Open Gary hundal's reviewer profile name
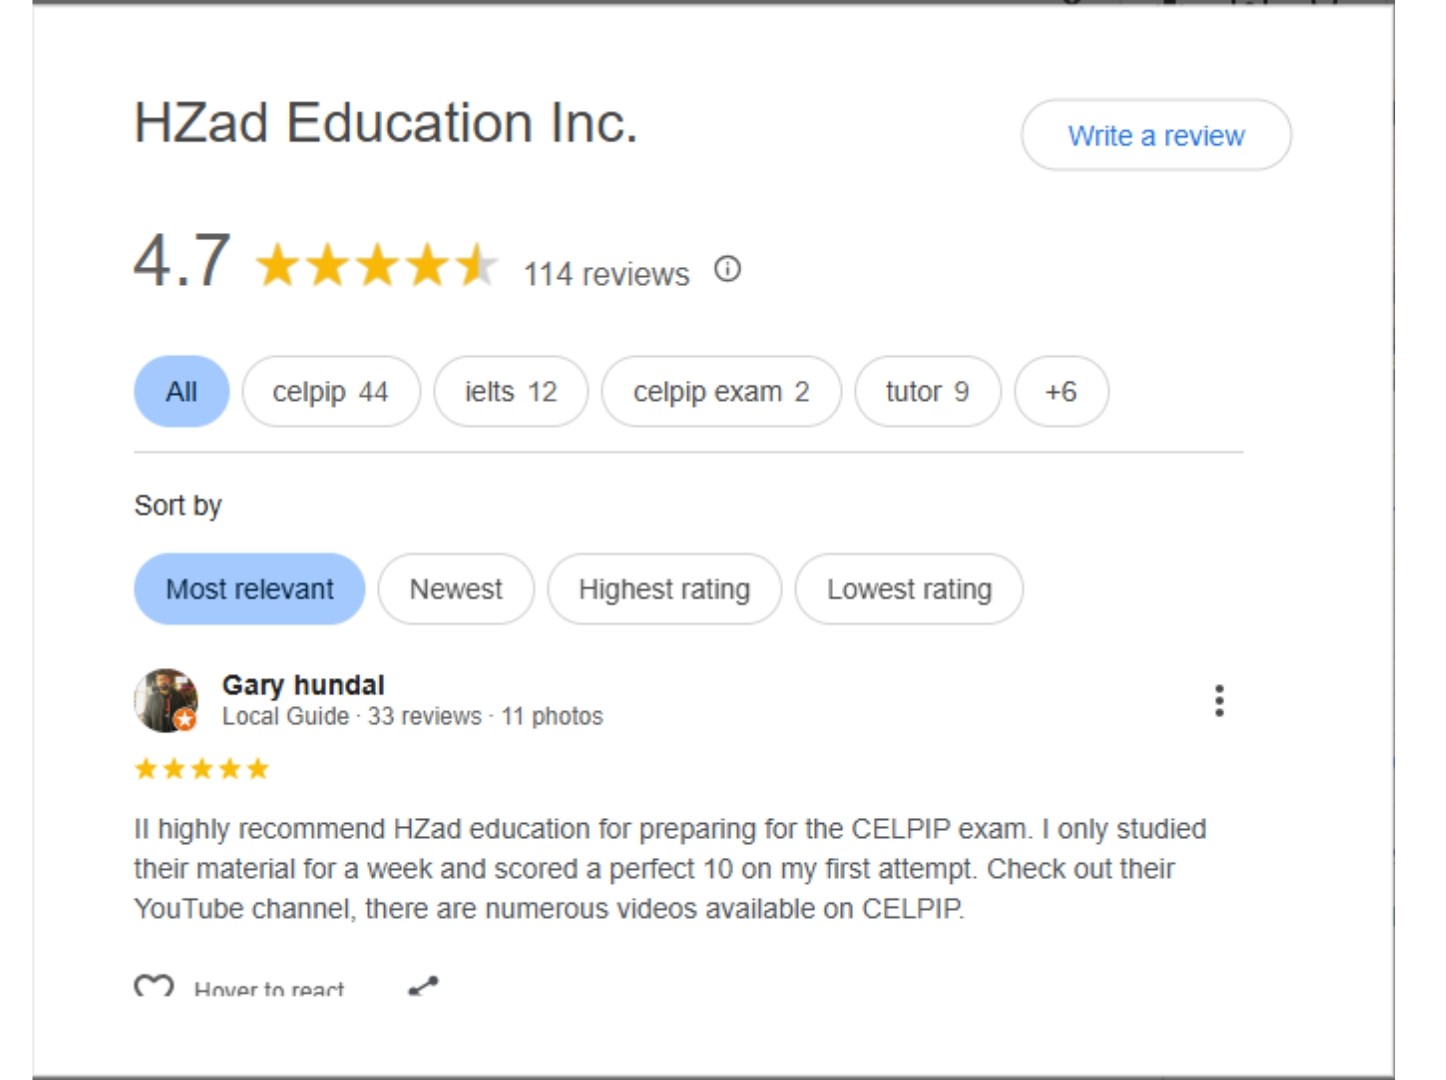 click(x=303, y=685)
